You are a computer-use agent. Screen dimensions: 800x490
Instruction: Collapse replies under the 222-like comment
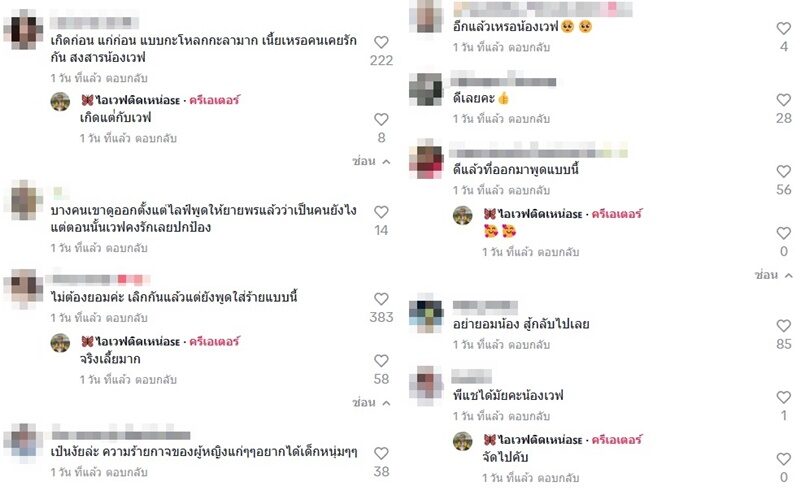pyautogui.click(x=371, y=161)
